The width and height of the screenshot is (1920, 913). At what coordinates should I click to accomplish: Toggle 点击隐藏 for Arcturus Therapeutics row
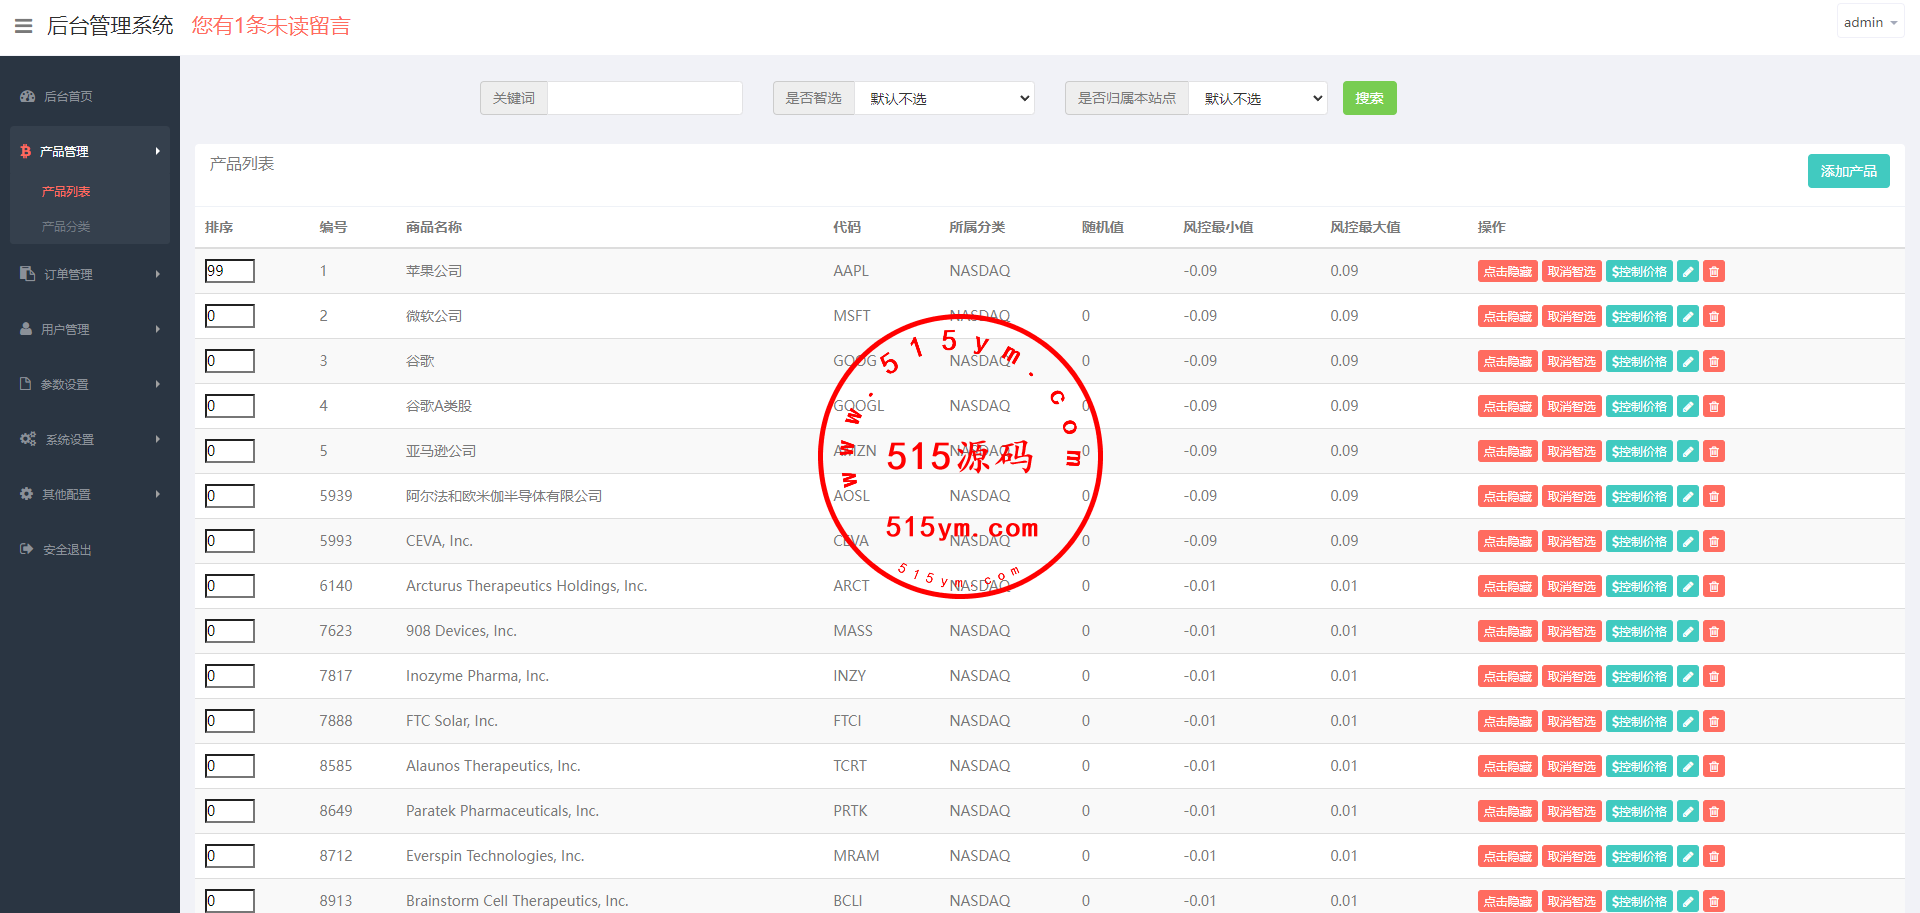(x=1507, y=586)
